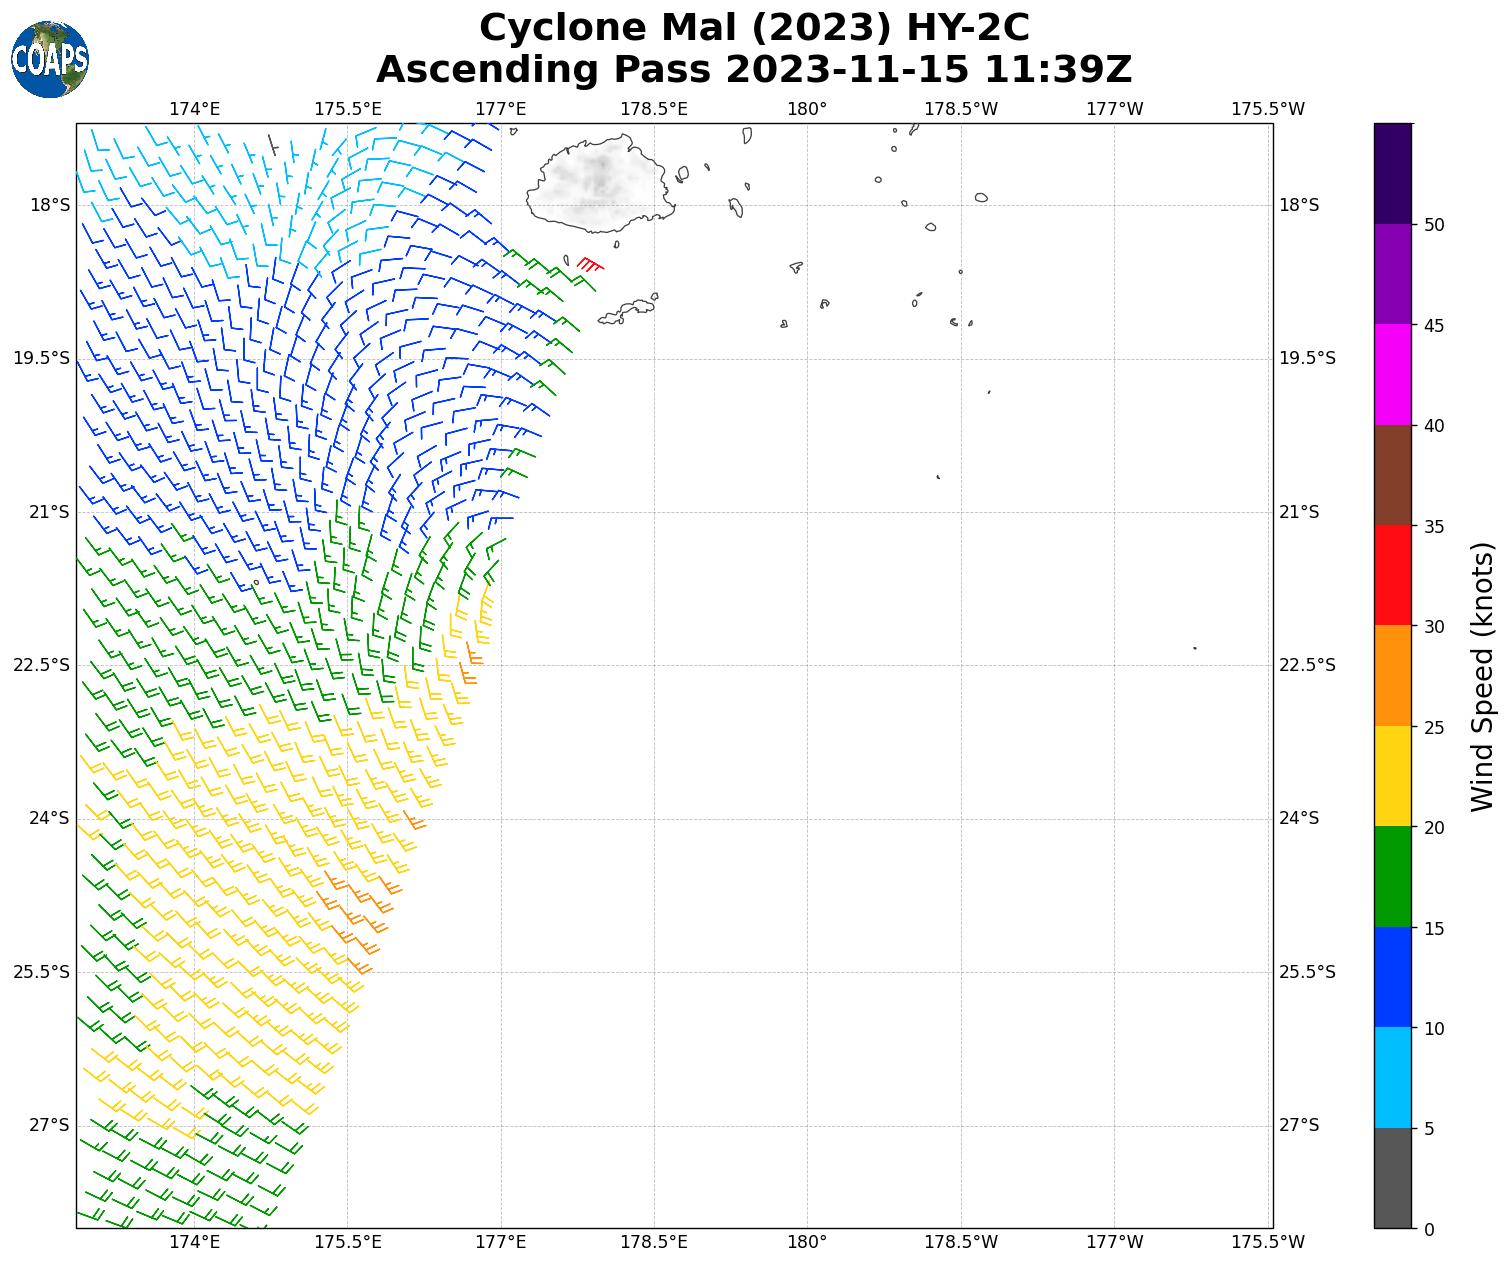Pick the green 15–20 knots color band
Screen dimensions: 1511x1264
(x=1392, y=876)
